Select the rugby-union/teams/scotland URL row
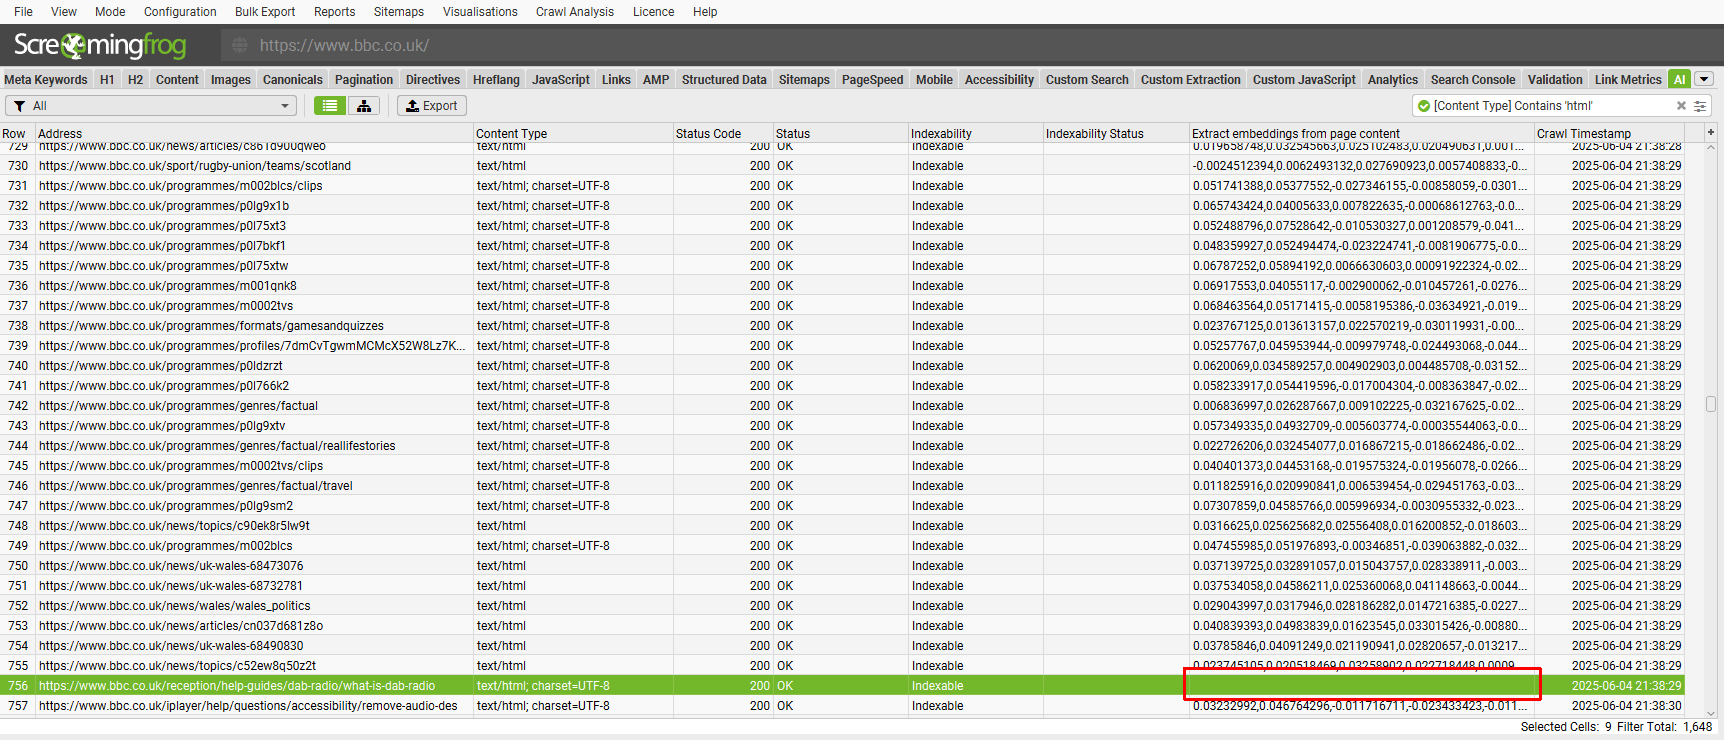Viewport: 1724px width, 740px height. click(842, 165)
